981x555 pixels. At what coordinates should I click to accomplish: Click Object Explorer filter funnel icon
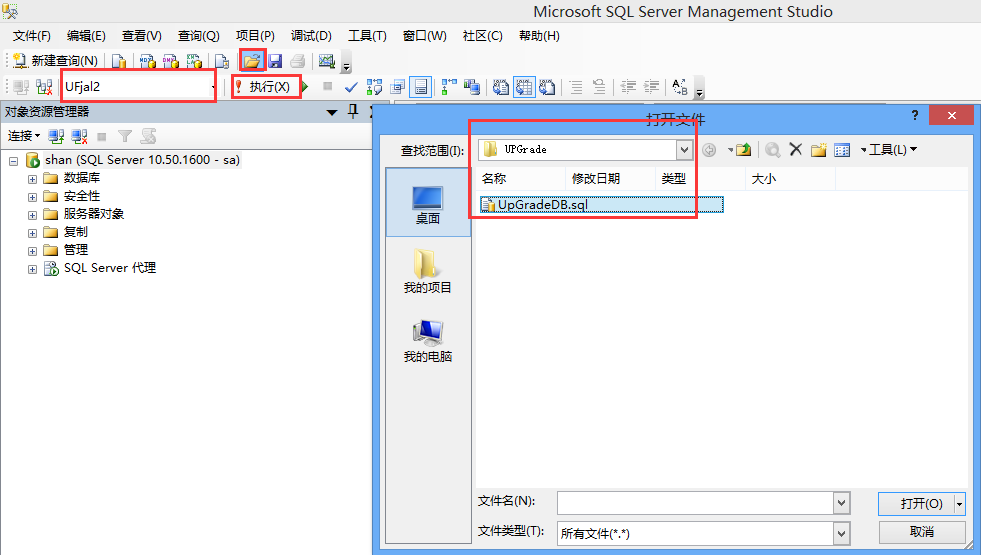(125, 136)
